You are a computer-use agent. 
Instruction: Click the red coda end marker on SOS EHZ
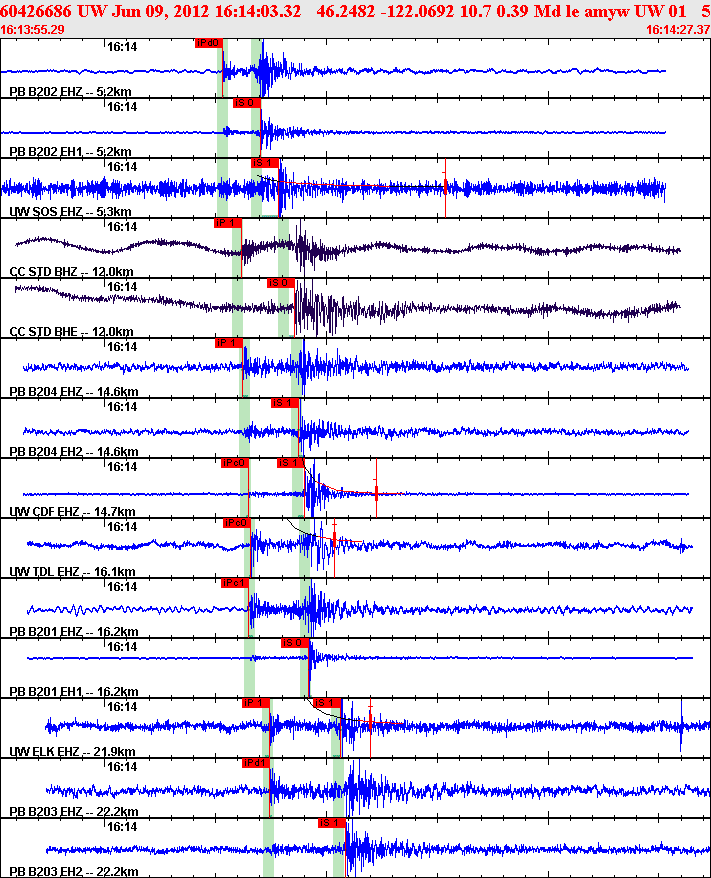(x=446, y=187)
